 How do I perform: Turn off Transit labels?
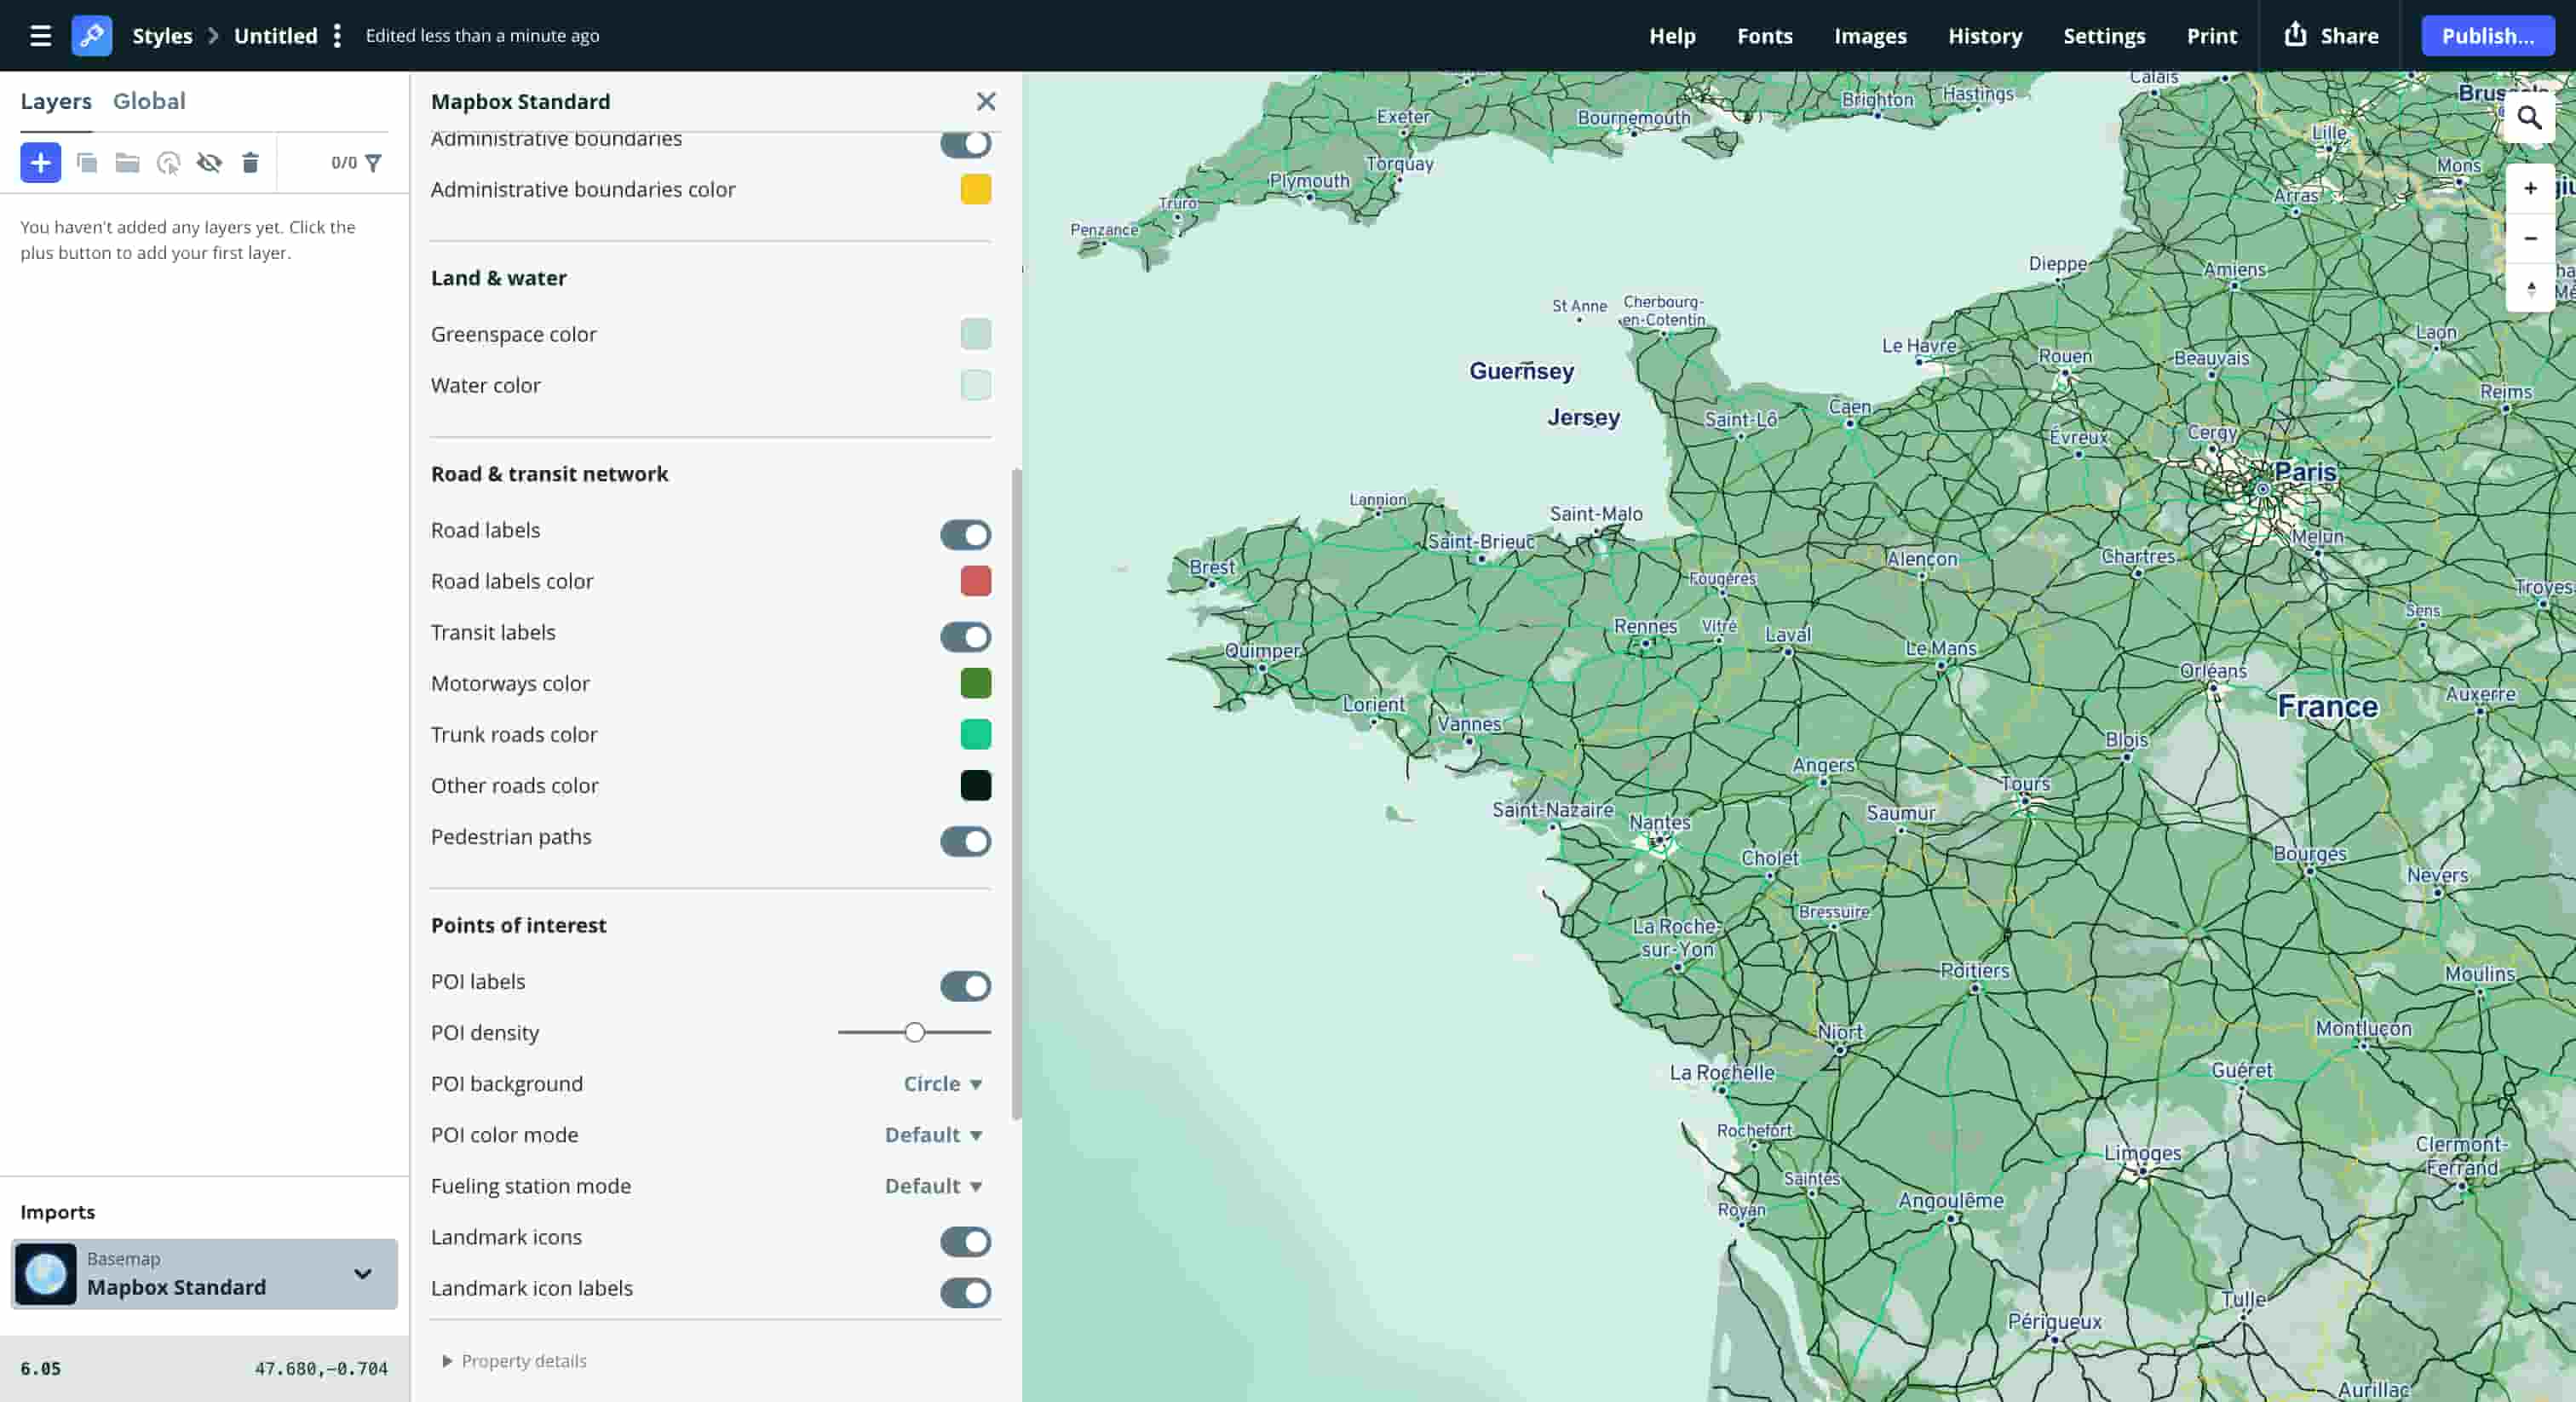click(x=965, y=637)
